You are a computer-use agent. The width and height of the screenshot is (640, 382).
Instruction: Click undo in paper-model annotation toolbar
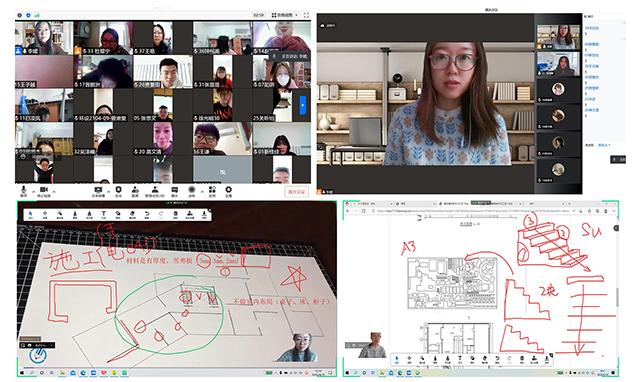pyautogui.click(x=147, y=214)
